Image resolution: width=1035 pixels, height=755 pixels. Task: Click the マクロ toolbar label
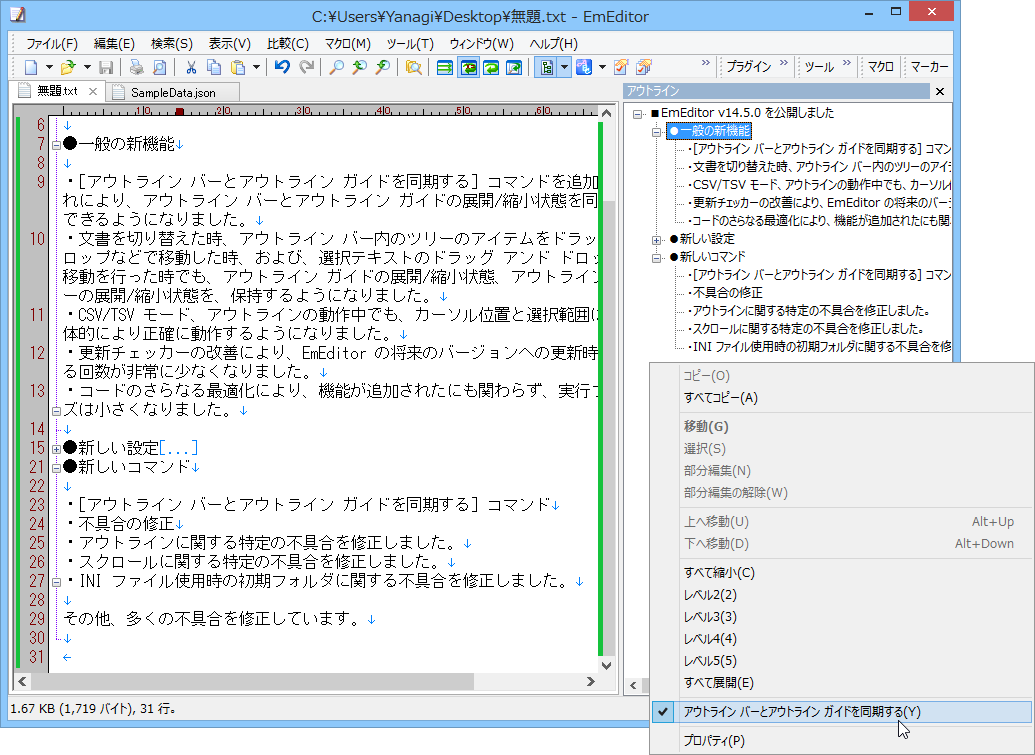pos(881,67)
